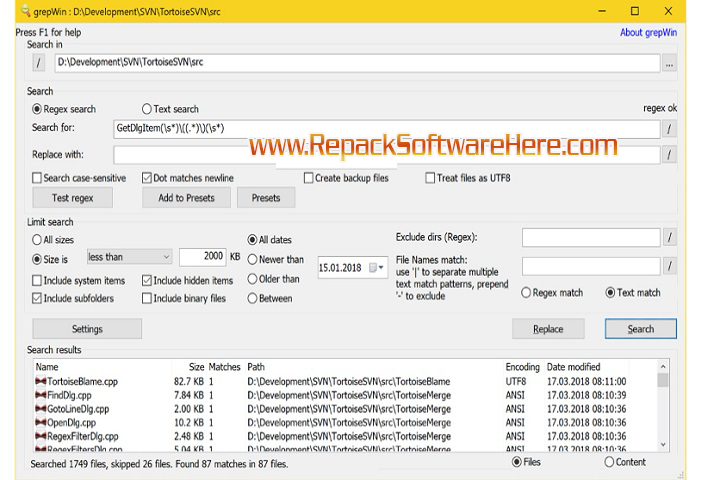
Task: Click slash button next to Search for field
Action: (x=669, y=129)
